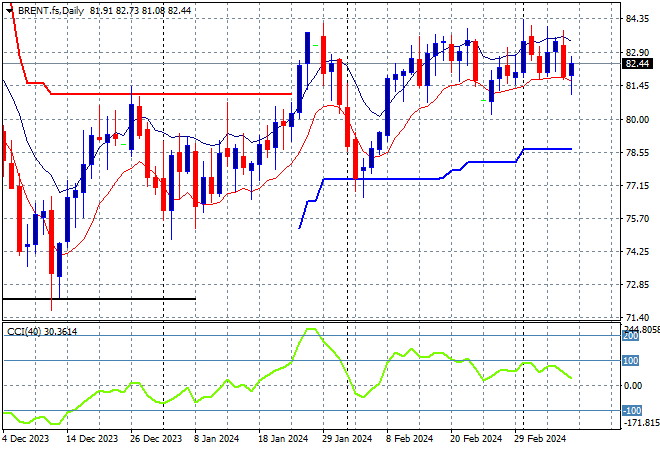Click the current price tag 82.44
Viewport: 660px width, 450px height.
tap(638, 64)
